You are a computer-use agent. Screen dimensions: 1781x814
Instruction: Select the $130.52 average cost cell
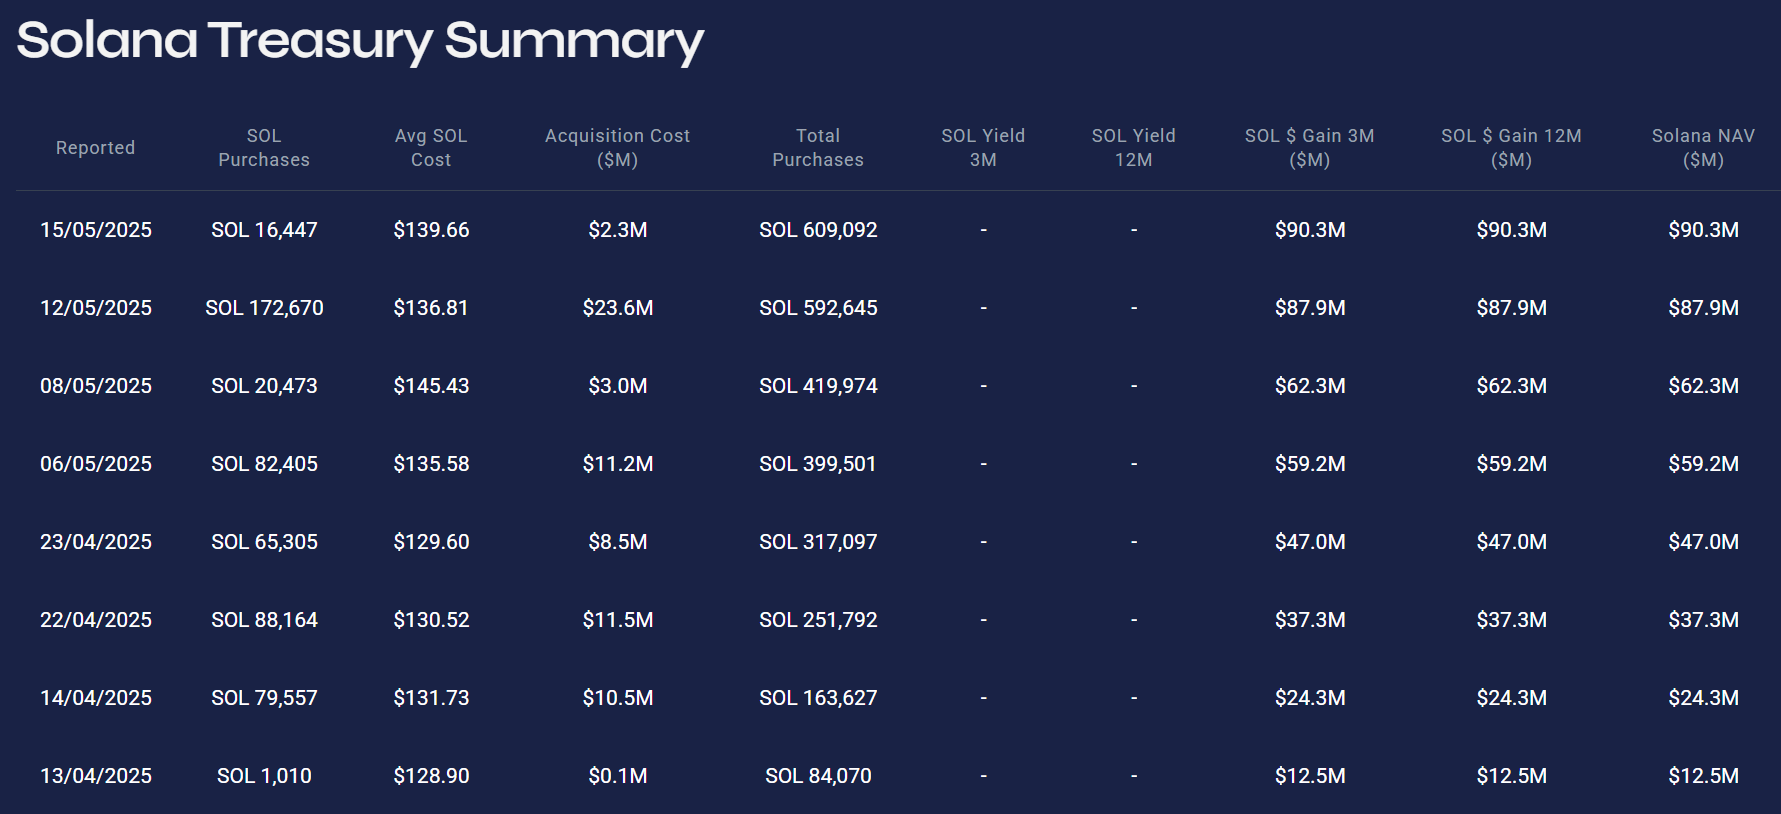coord(431,620)
